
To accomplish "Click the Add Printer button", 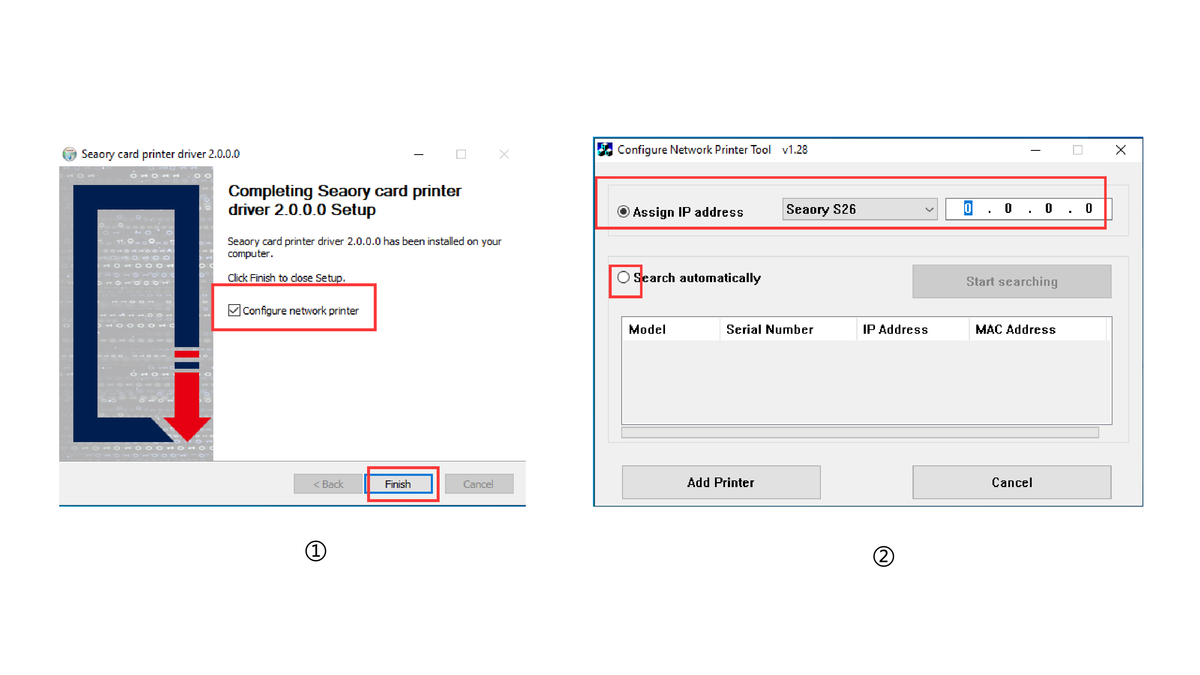I will pyautogui.click(x=721, y=482).
